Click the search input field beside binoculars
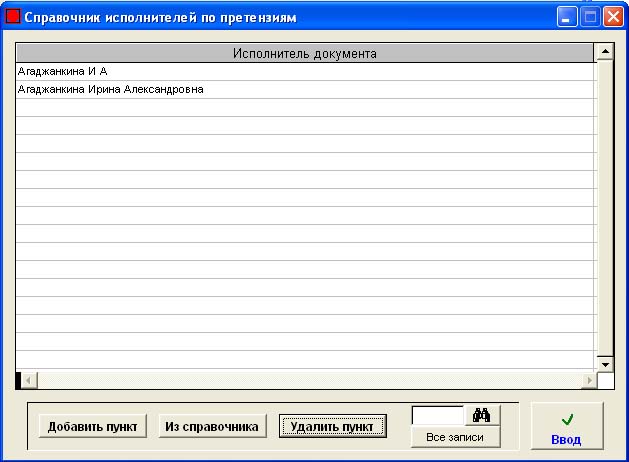The width and height of the screenshot is (629, 462). [x=438, y=415]
